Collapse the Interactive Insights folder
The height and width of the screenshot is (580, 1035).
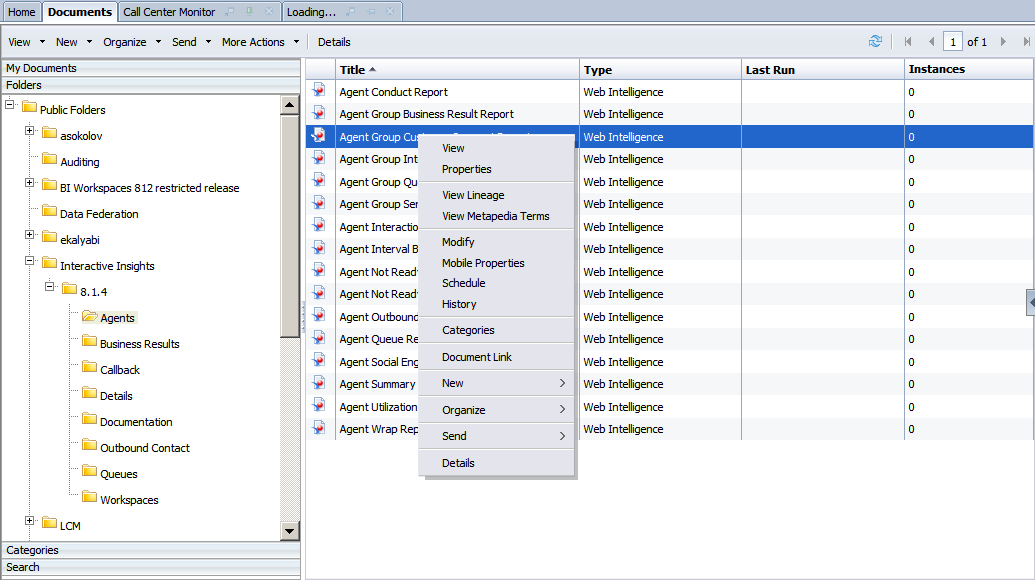(x=30, y=261)
